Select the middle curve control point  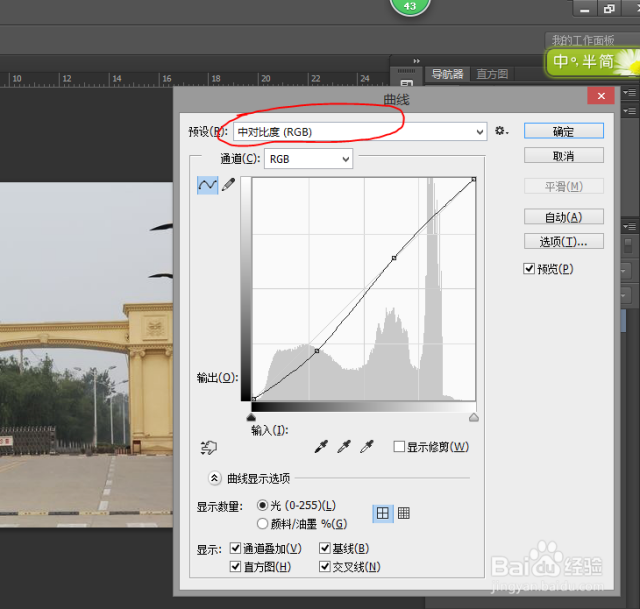[x=394, y=258]
